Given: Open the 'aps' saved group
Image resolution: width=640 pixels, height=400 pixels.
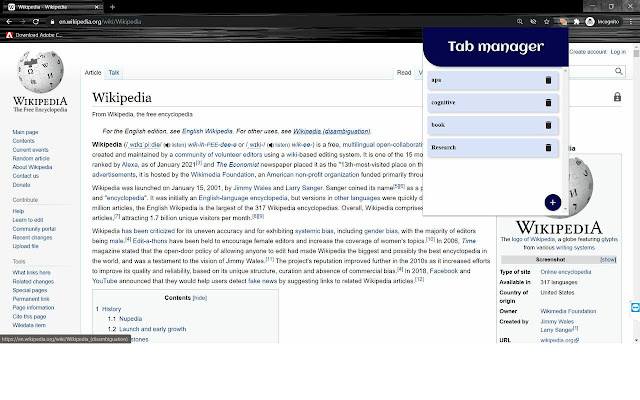Looking at the screenshot, I should (493, 80).
